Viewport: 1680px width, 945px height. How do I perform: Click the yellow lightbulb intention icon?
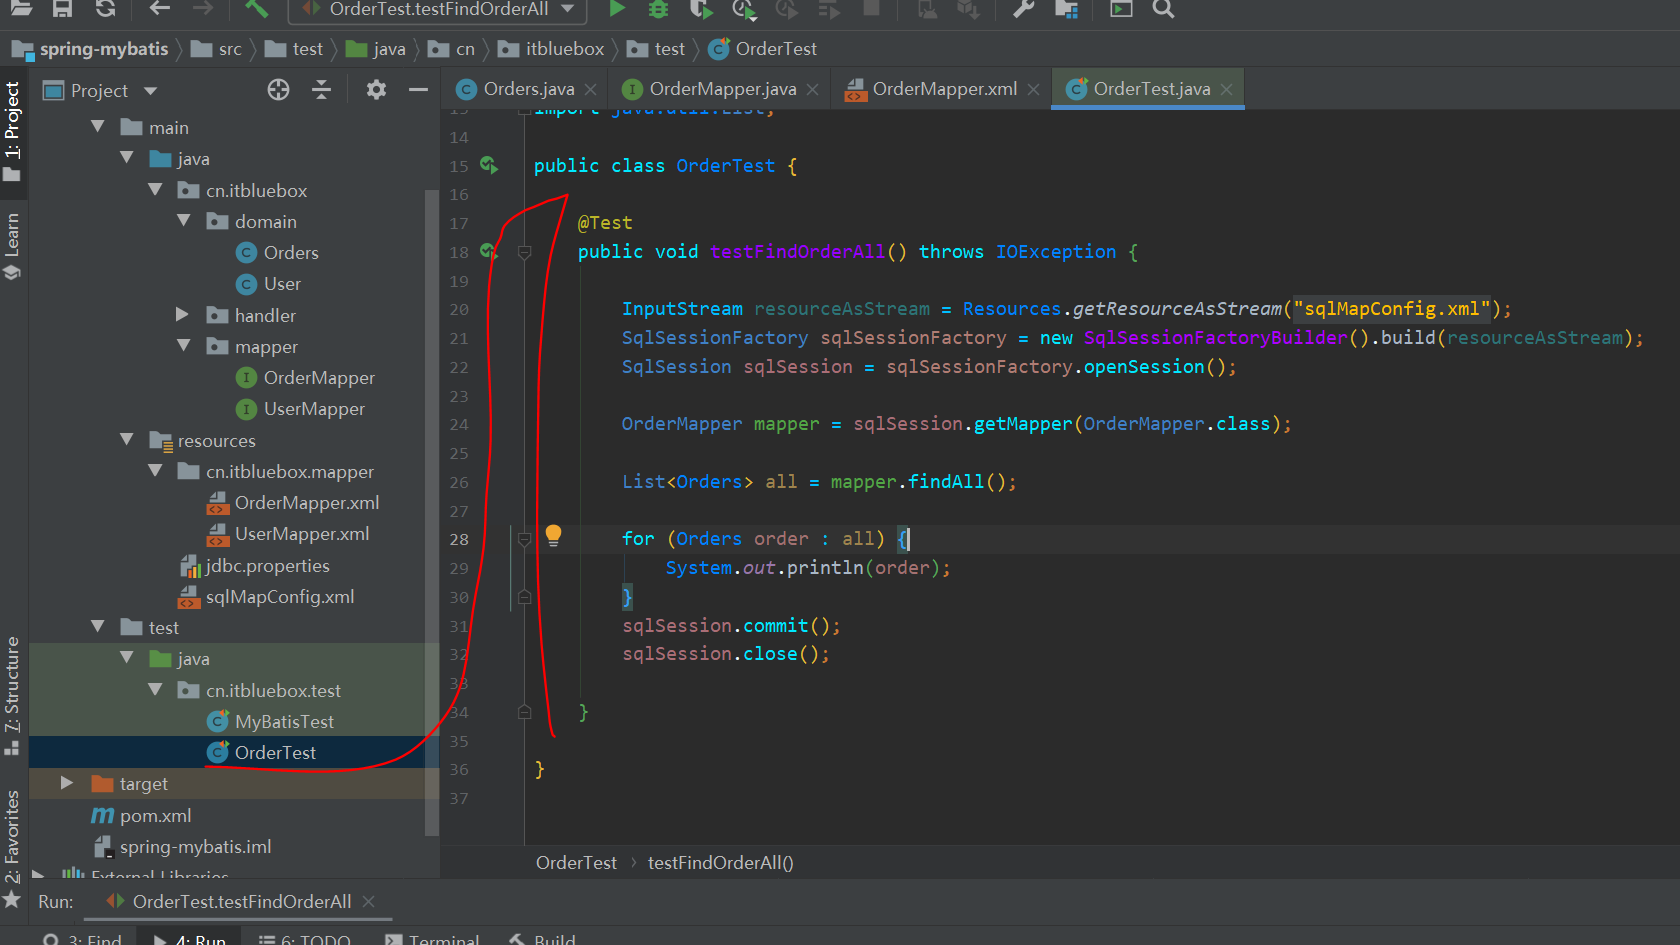[x=553, y=536]
